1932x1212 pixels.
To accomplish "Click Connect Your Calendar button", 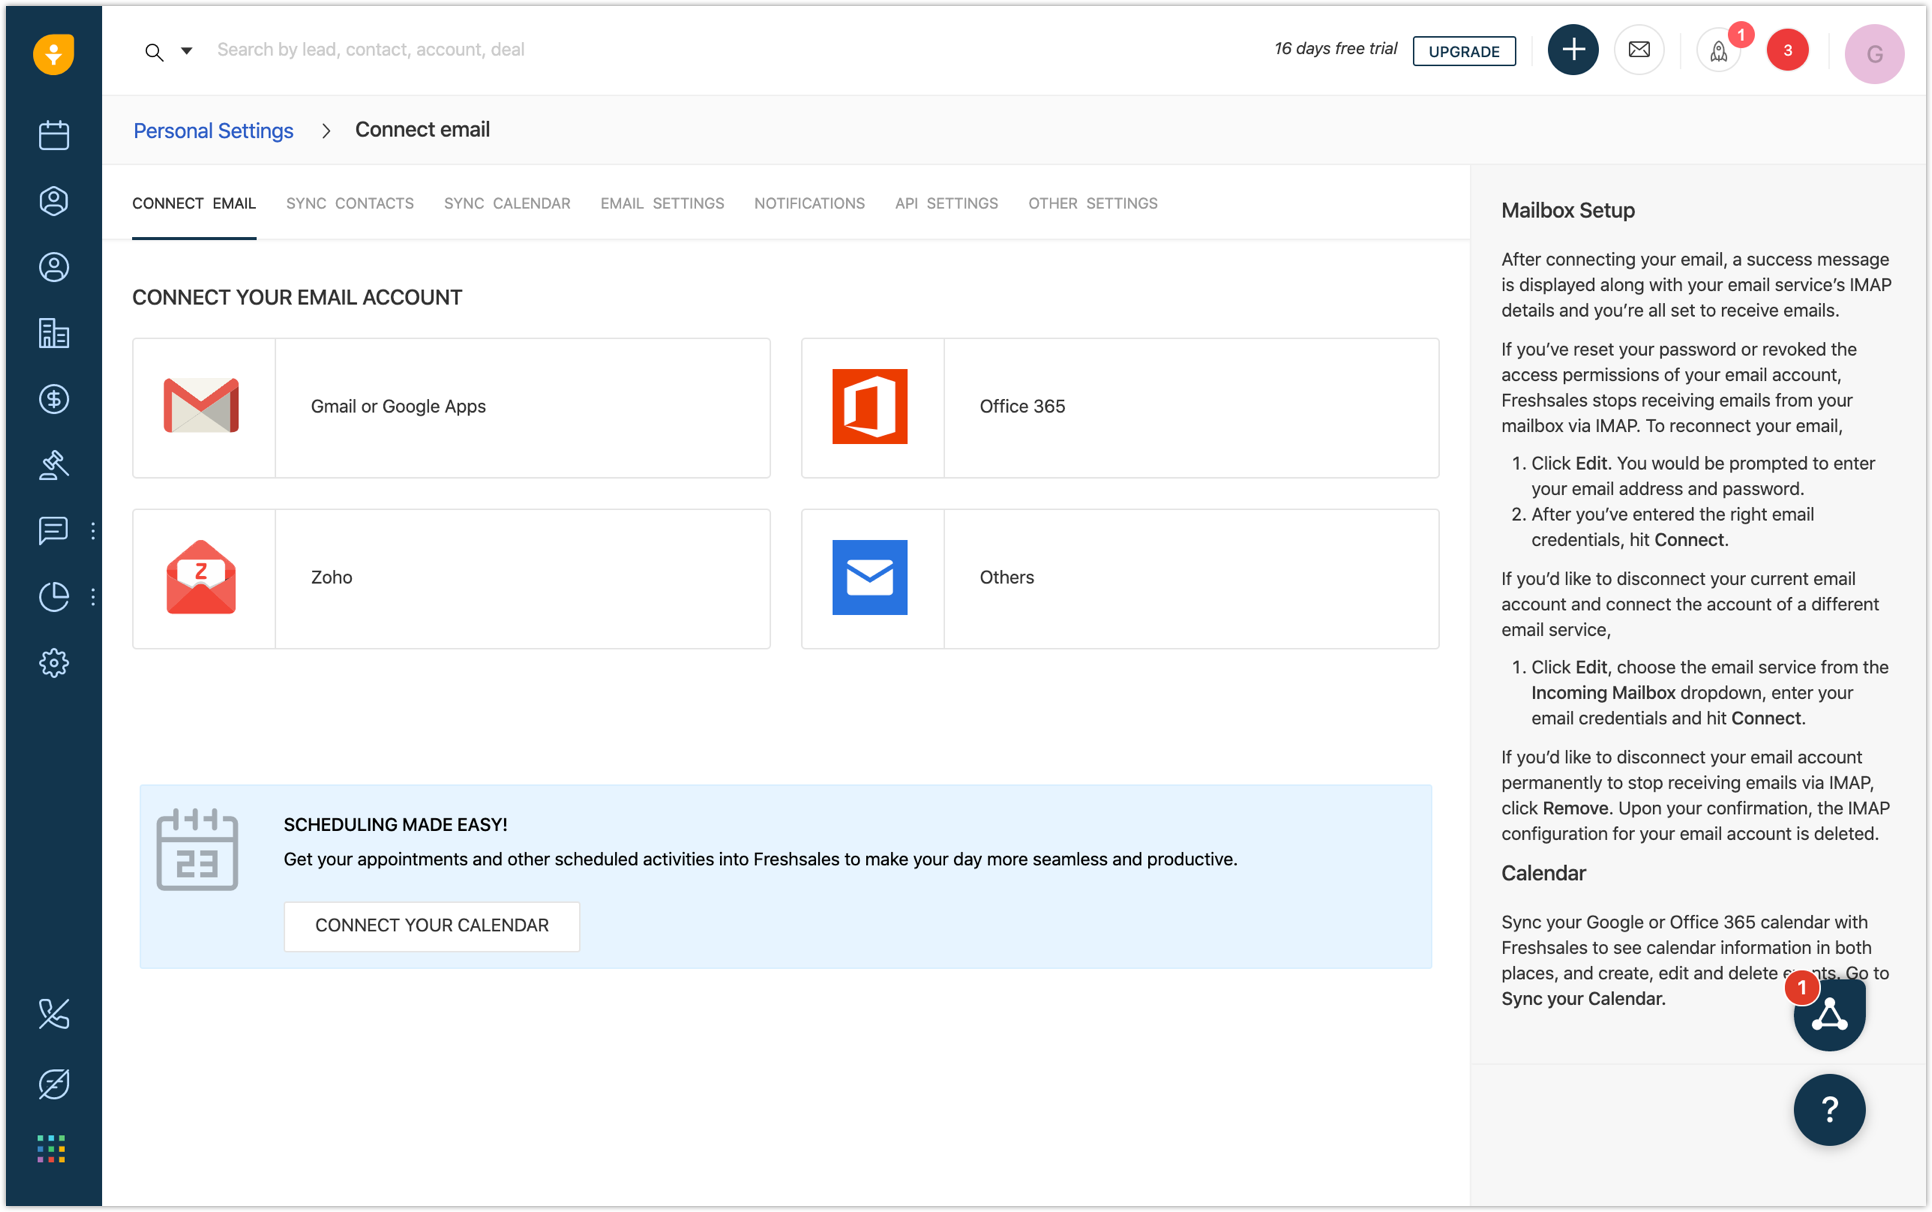I will (x=432, y=925).
